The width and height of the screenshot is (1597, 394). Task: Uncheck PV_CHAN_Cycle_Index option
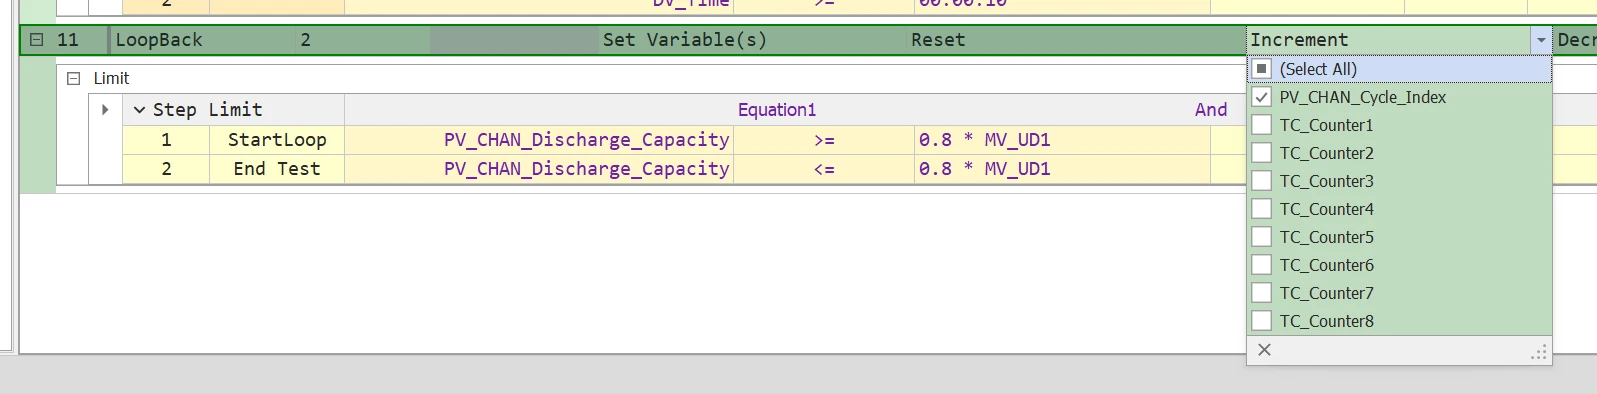tap(1262, 97)
